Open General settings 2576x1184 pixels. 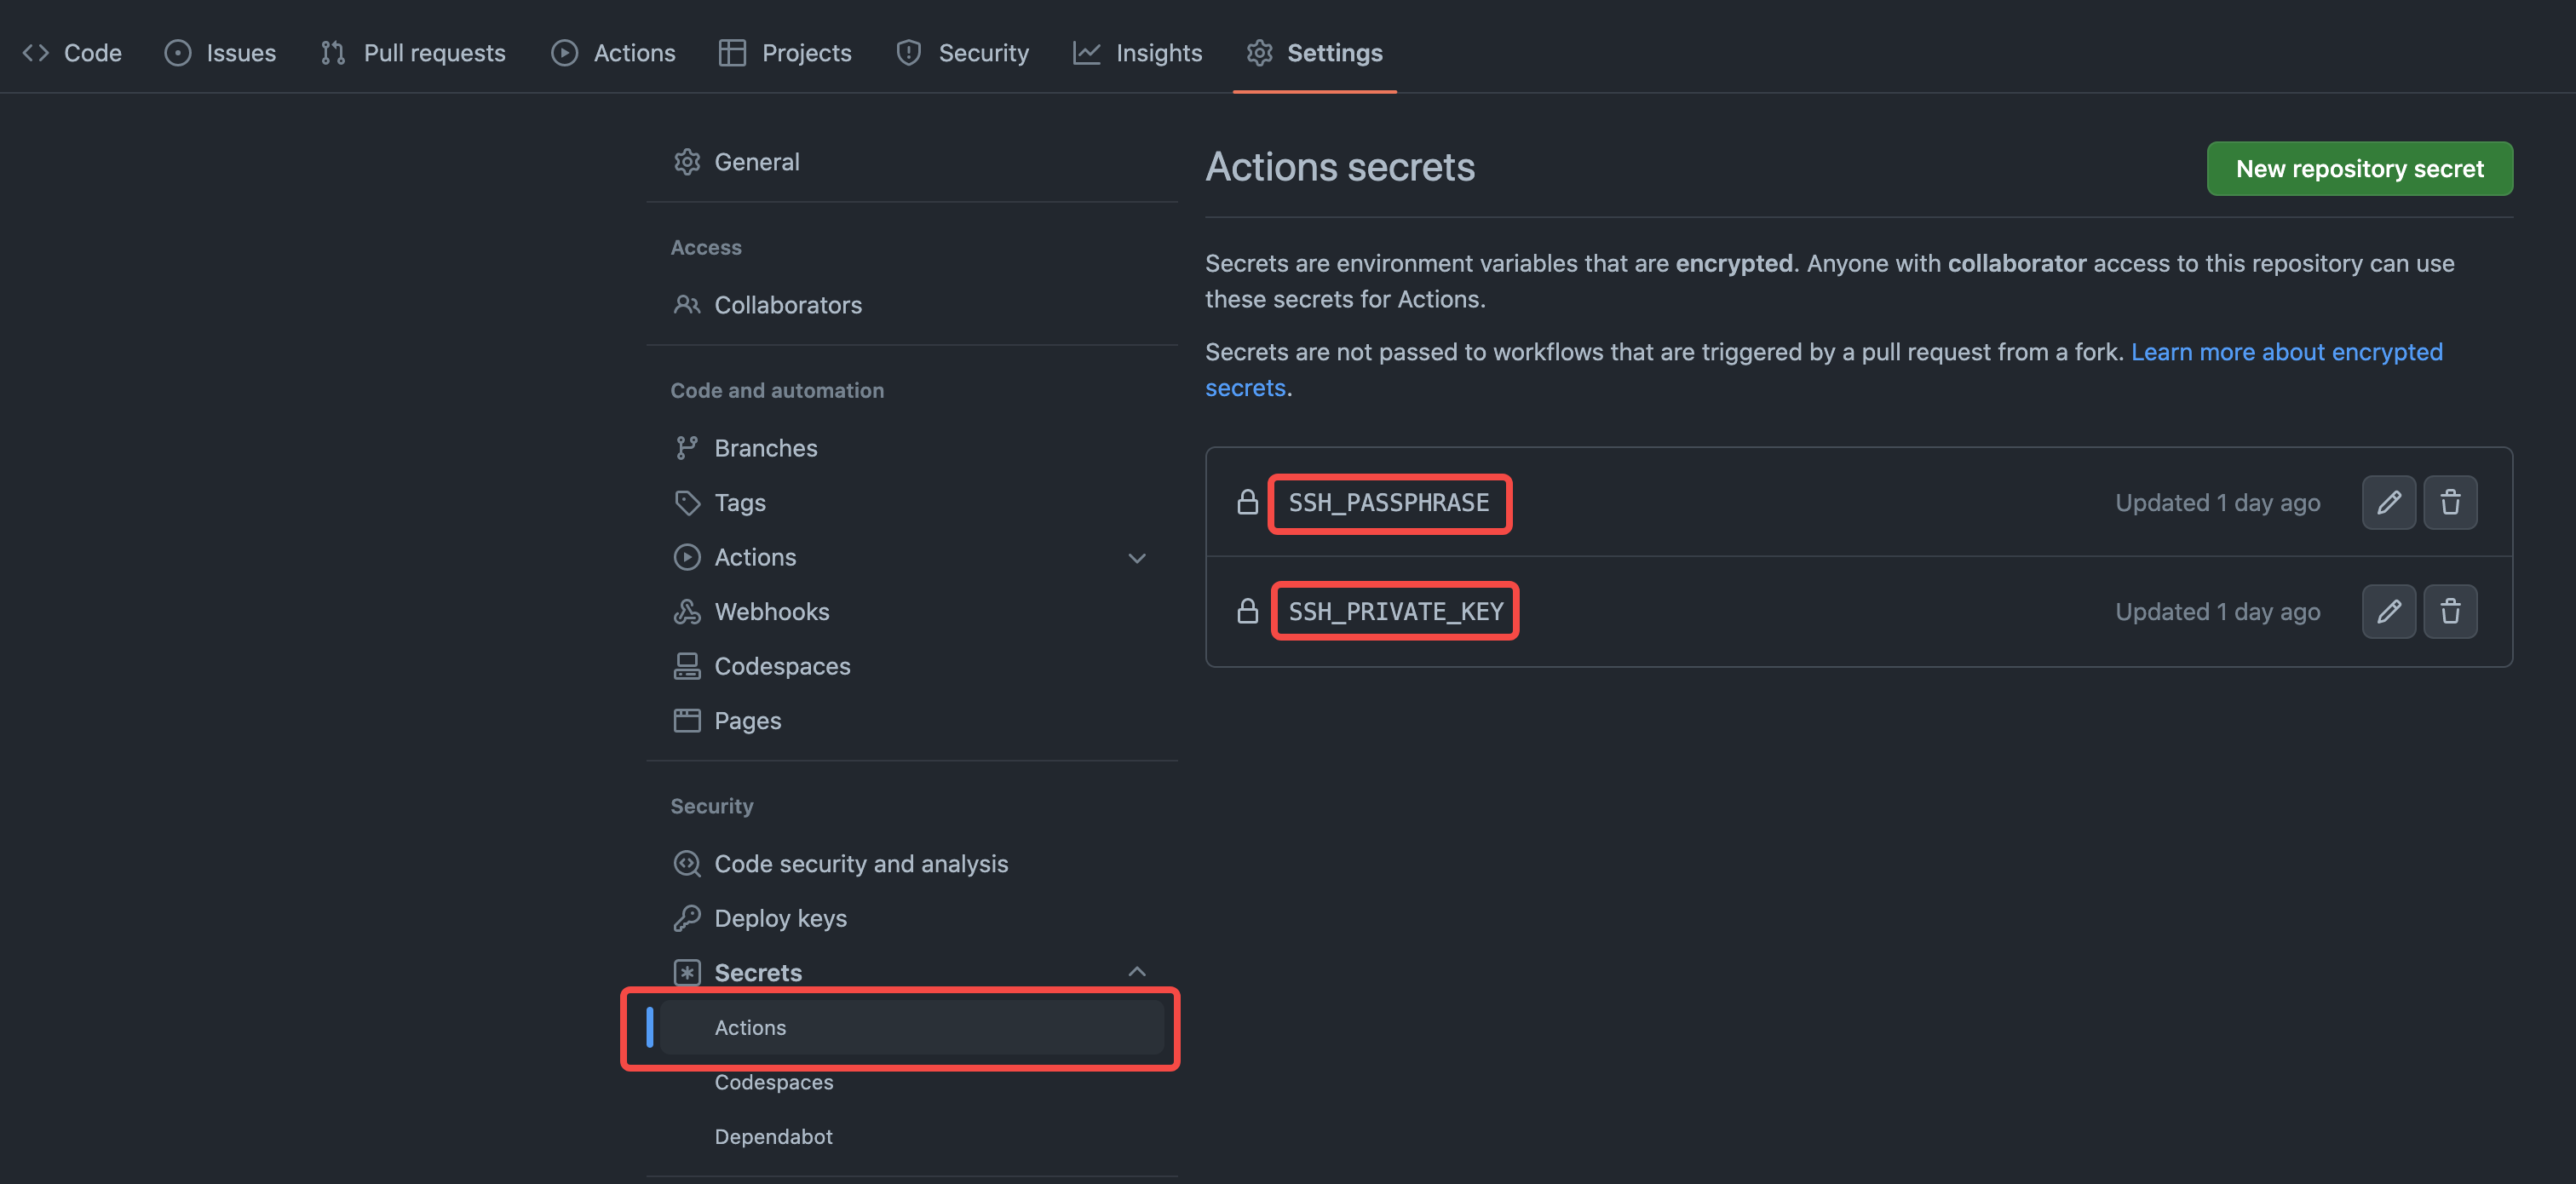click(x=757, y=161)
